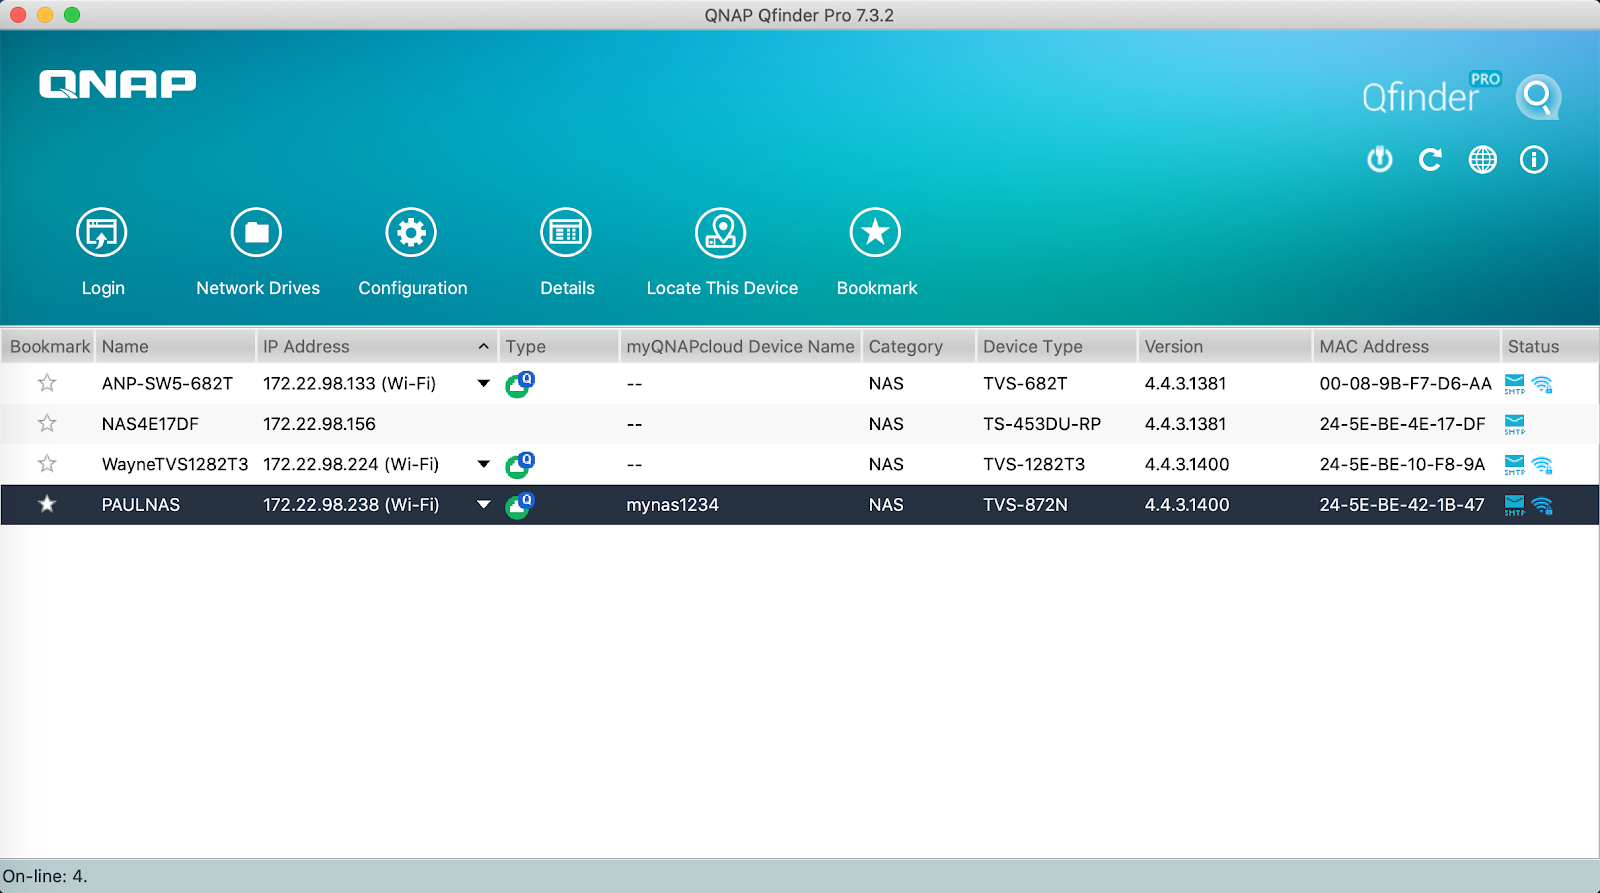Click the power/shutdown icon
This screenshot has height=893, width=1600.
1380,159
